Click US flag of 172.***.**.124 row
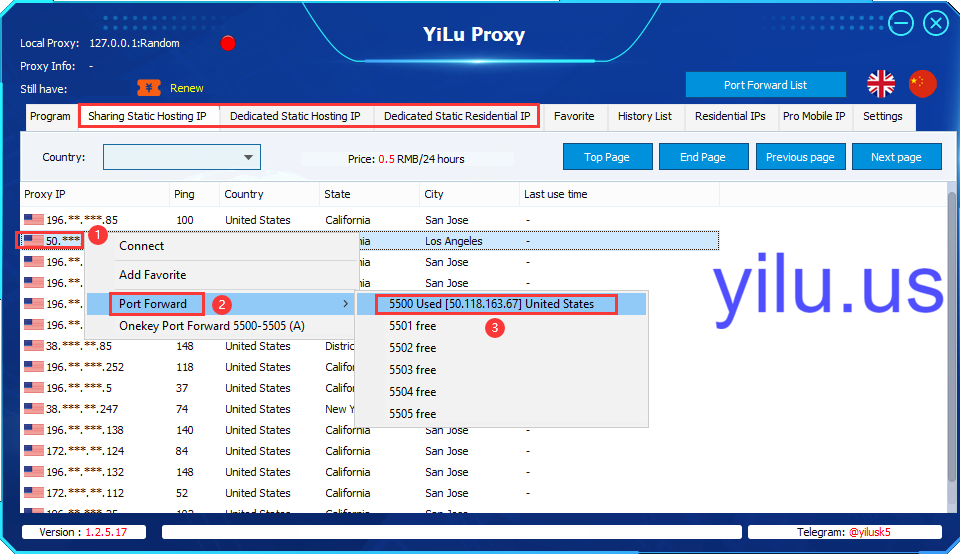This screenshot has height=554, width=960. point(34,450)
